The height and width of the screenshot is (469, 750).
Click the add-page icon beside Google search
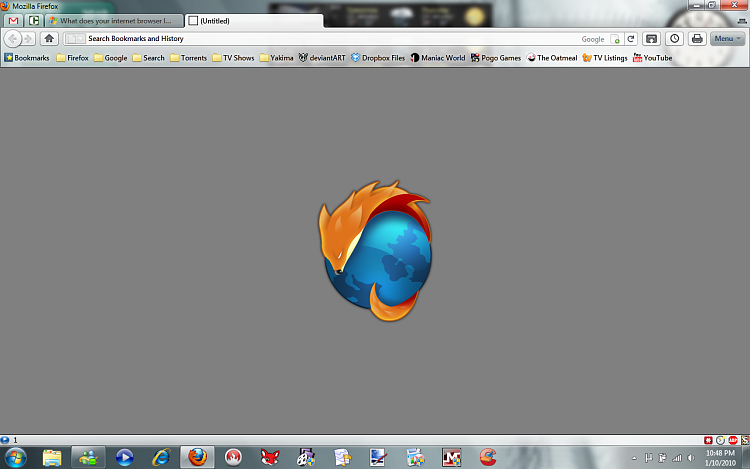(x=616, y=39)
